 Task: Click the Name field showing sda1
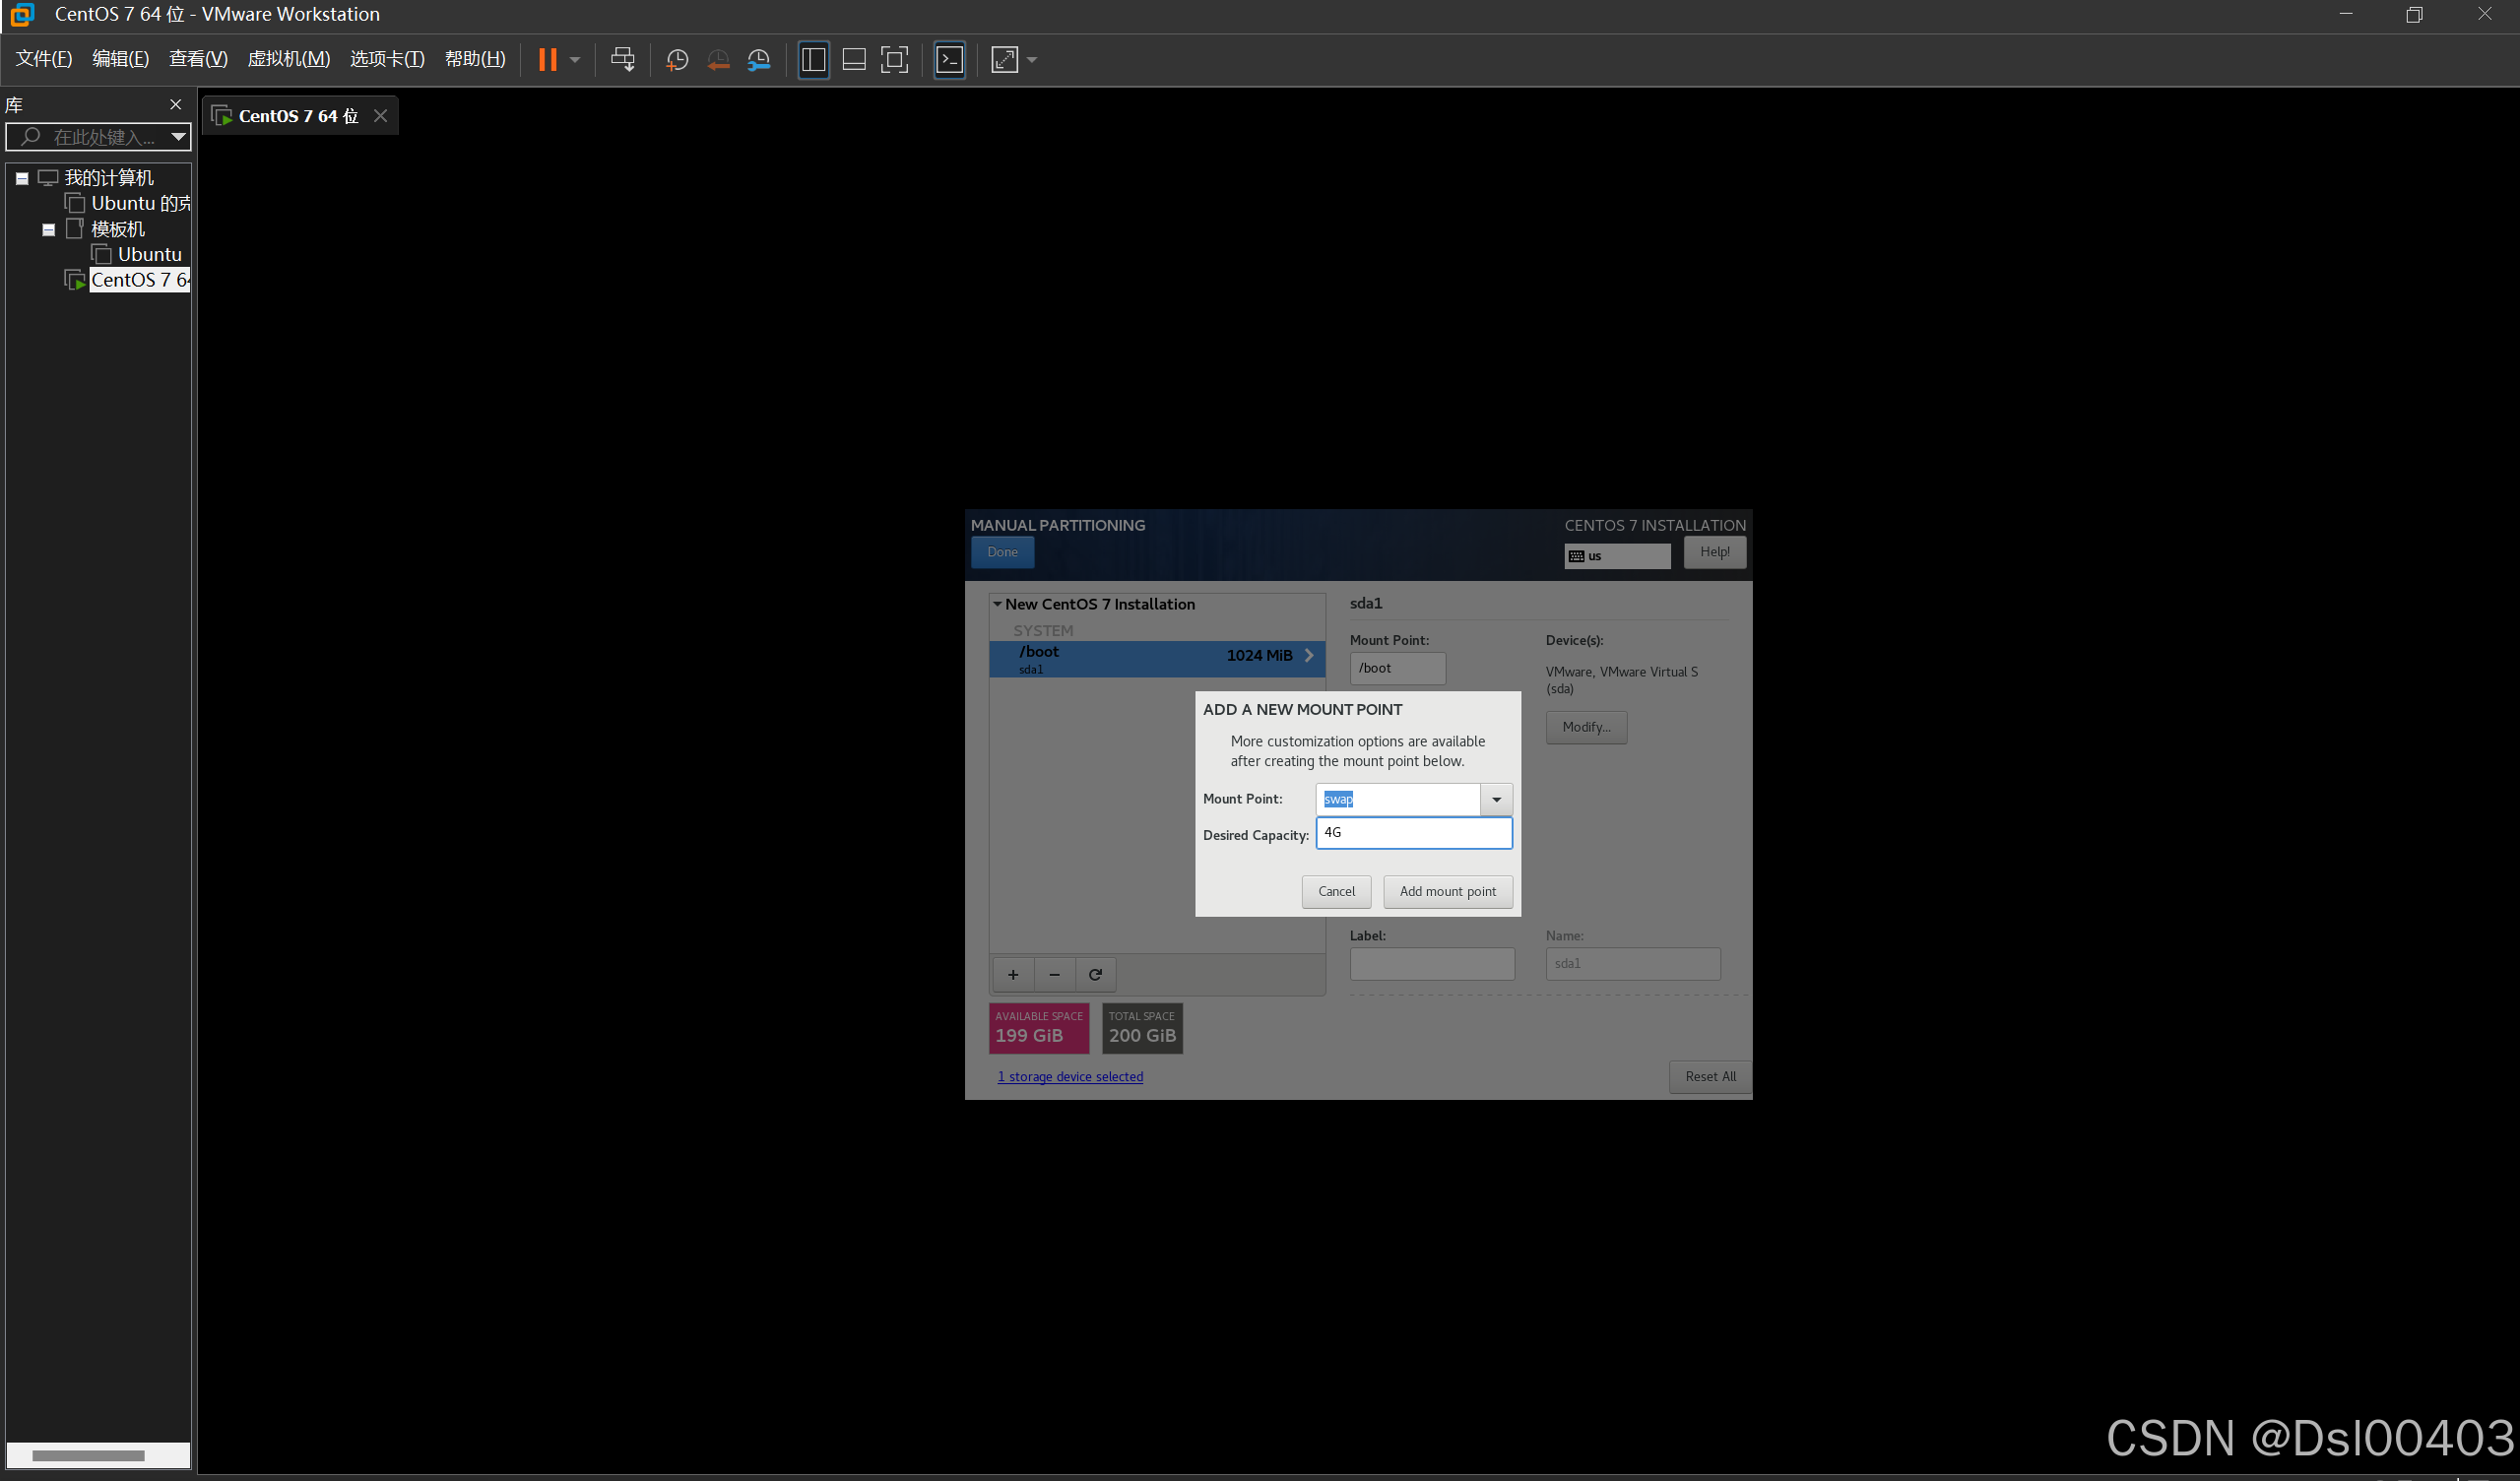pos(1633,964)
